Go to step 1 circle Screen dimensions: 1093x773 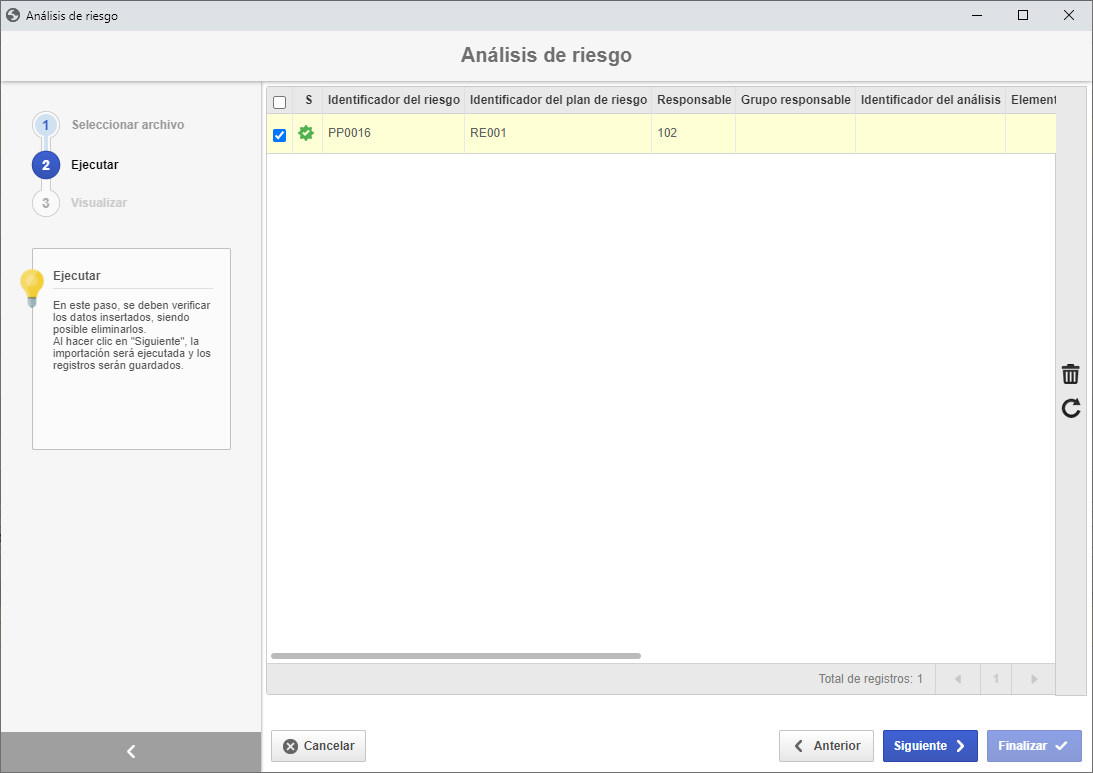[46, 125]
